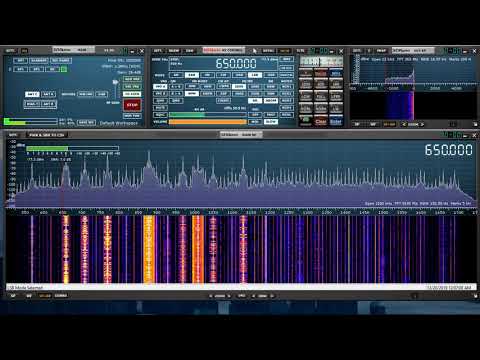Viewport: 480px width, 360px height.
Task: Toggle the NR noise reduction button
Action: 255,101
